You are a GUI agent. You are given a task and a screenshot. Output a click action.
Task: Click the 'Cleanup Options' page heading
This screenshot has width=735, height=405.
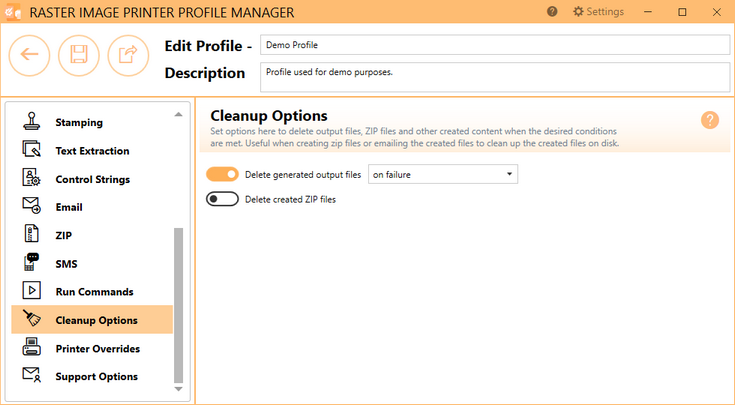click(269, 115)
